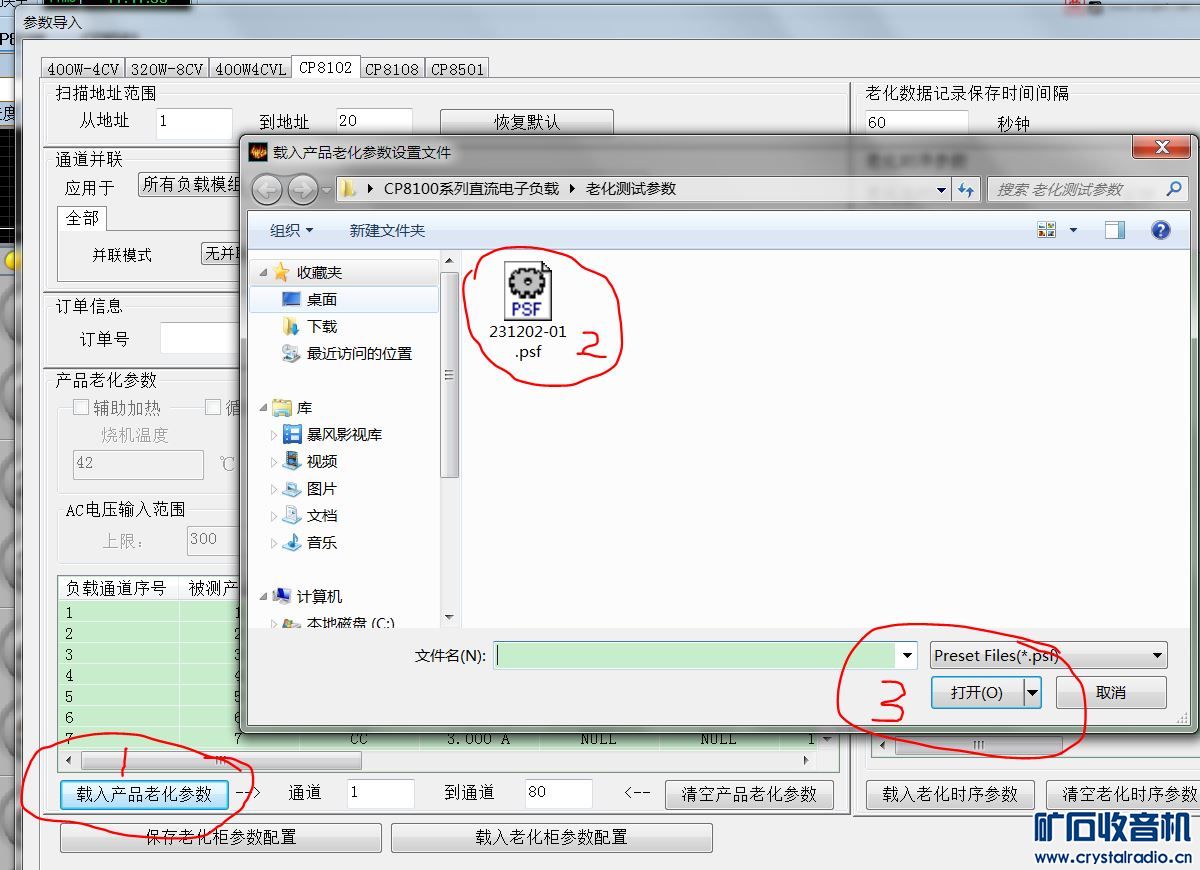Click the 库 heading in sidebar
The width and height of the screenshot is (1200, 870).
click(304, 407)
